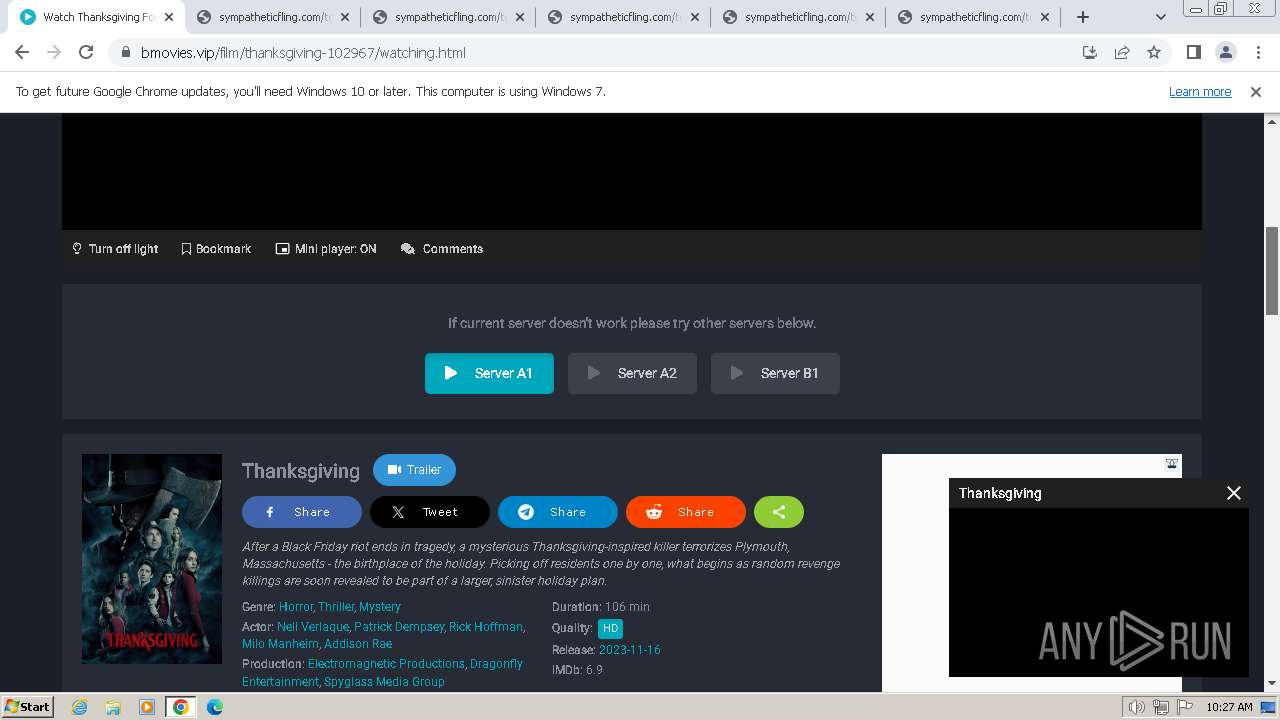Open the Windows Start menu
This screenshot has height=720, width=1280.
28,706
